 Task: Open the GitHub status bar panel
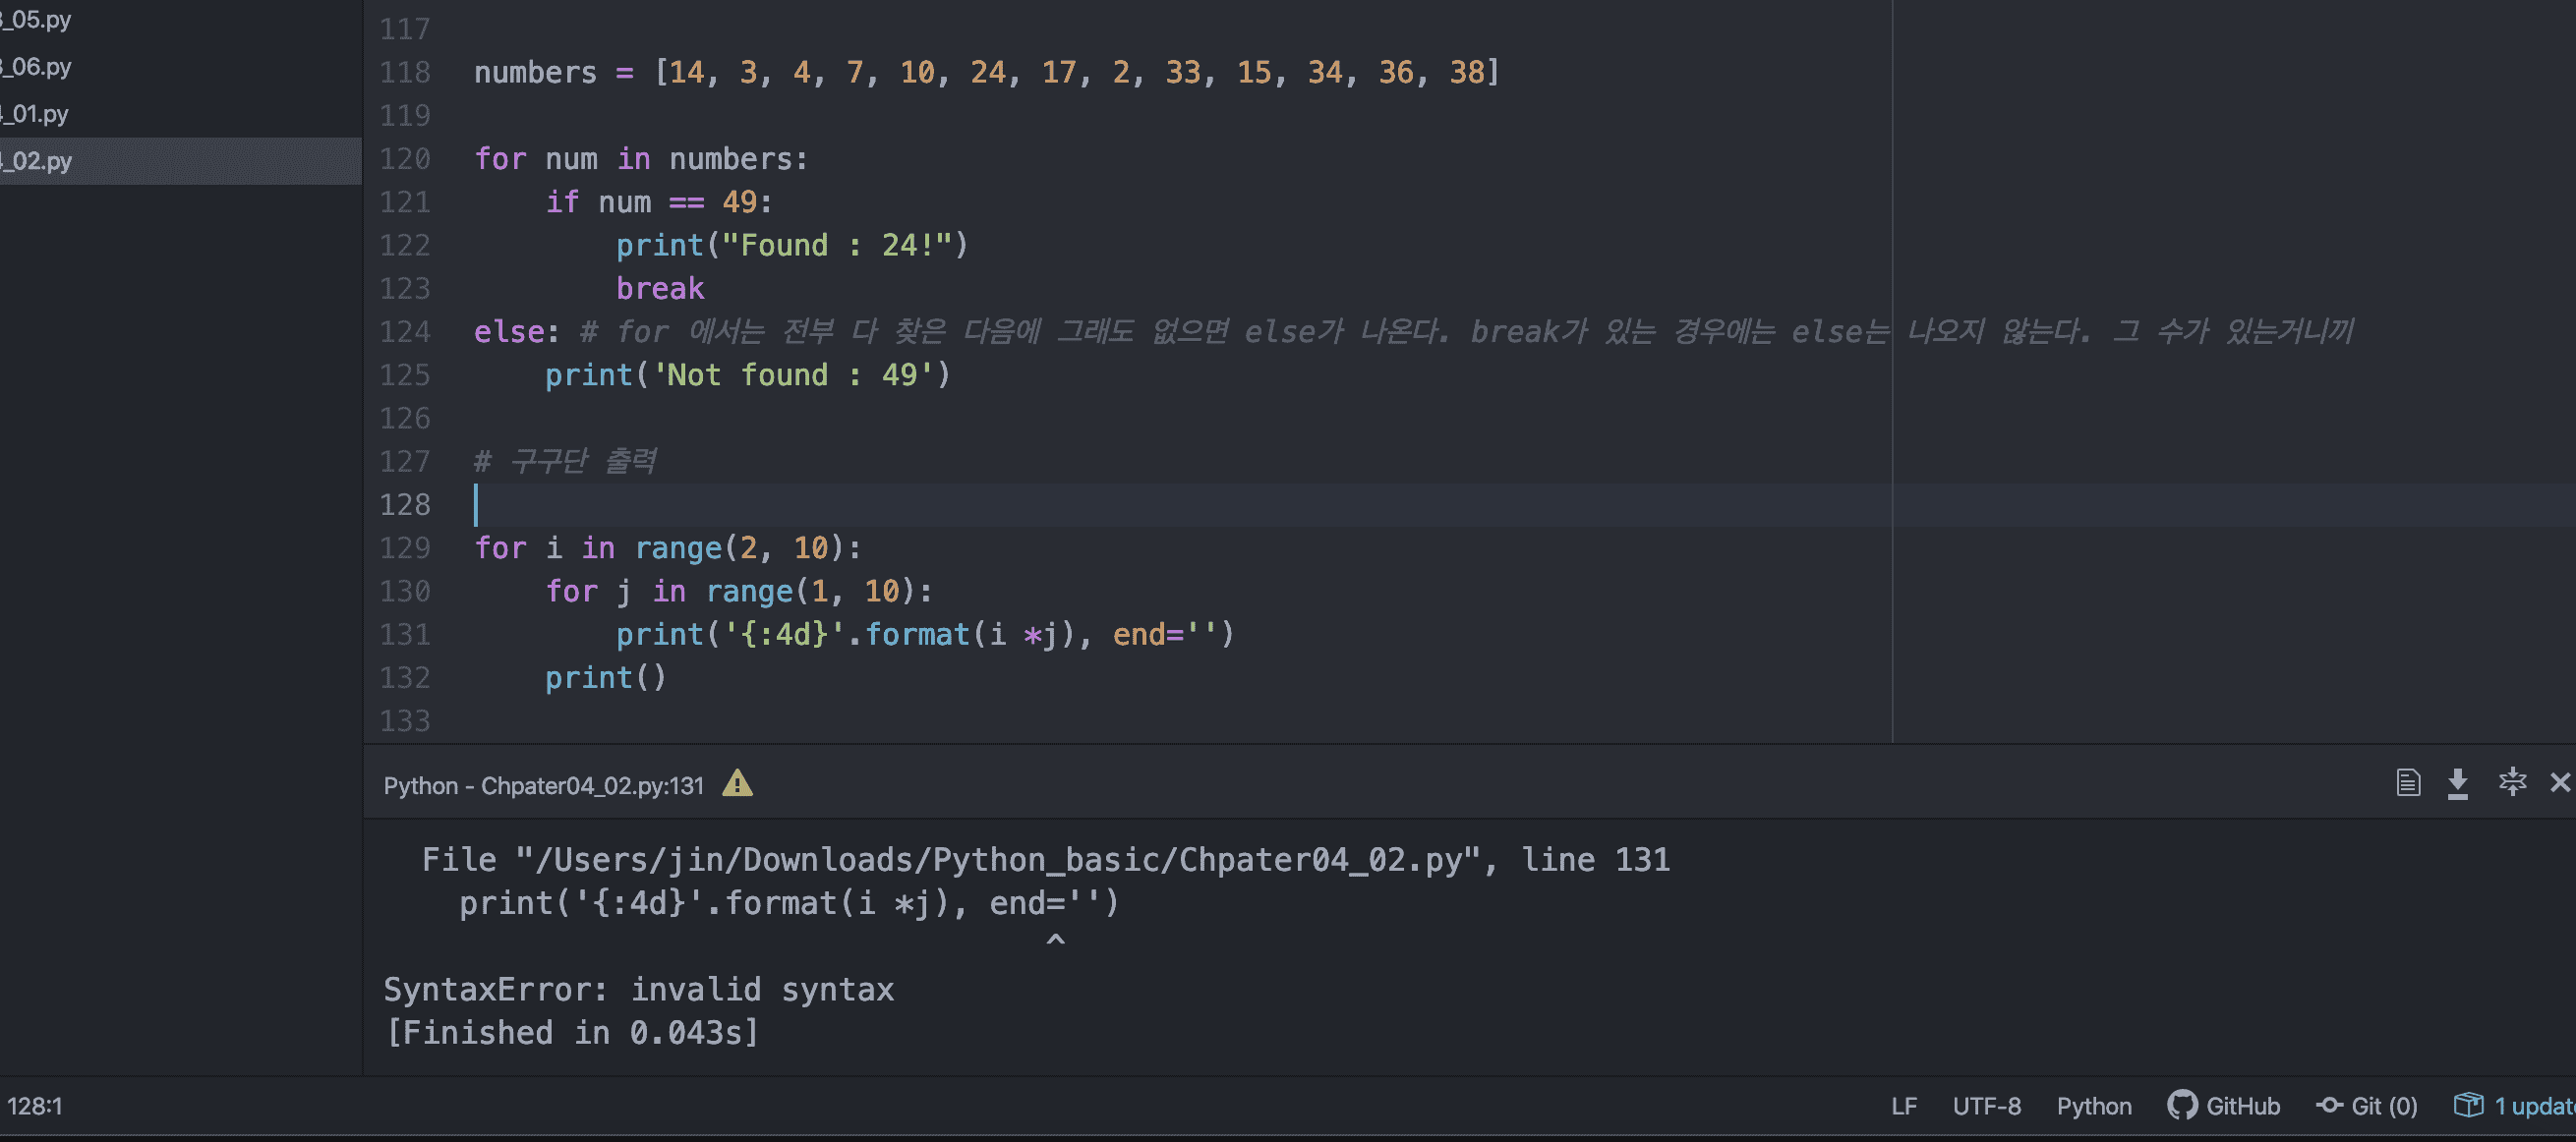point(2223,1106)
